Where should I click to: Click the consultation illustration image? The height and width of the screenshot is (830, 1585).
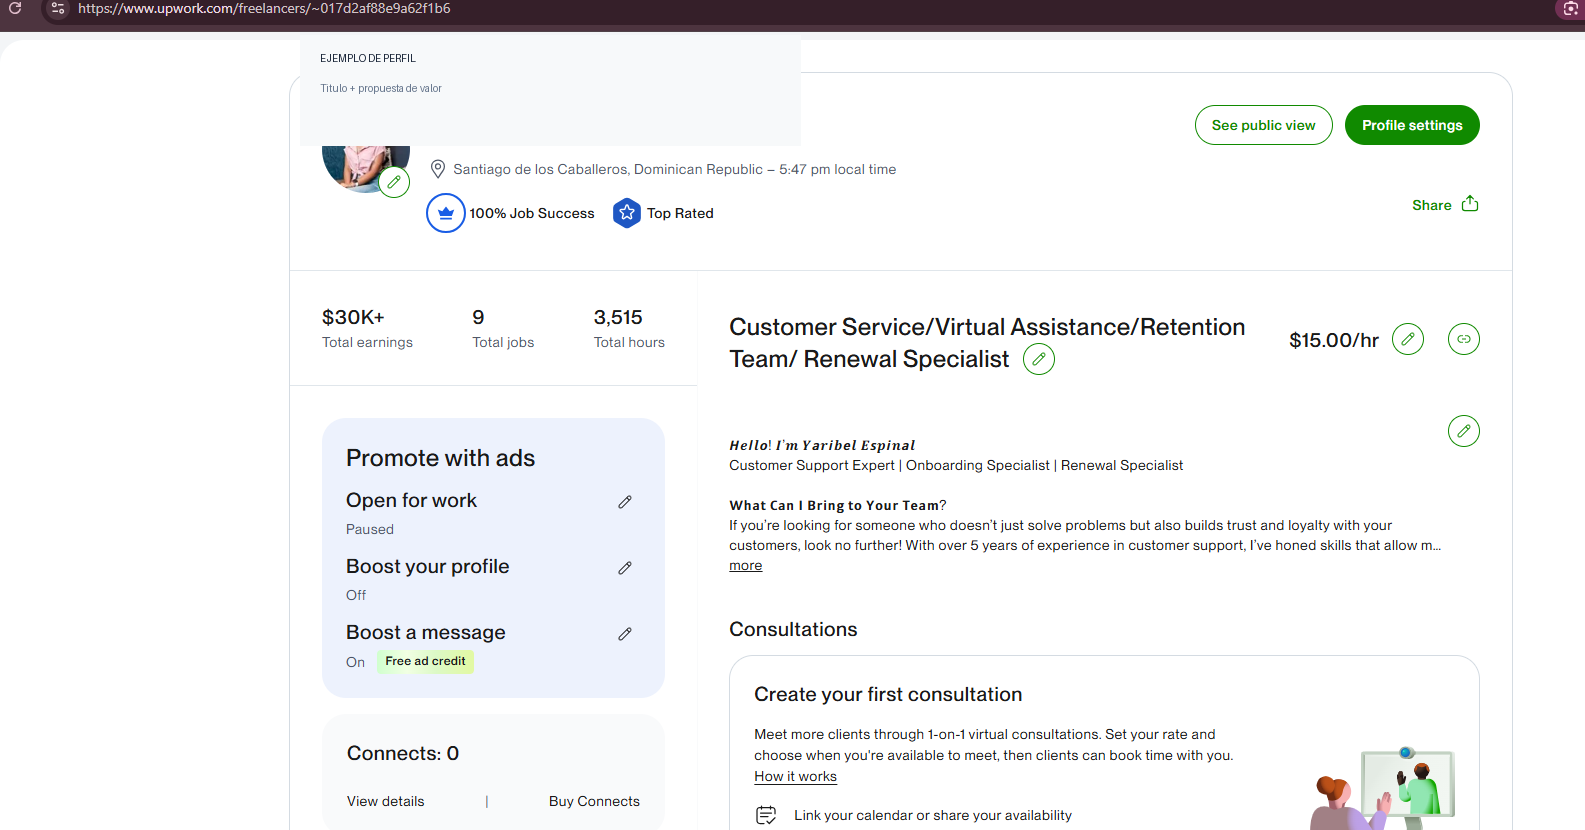1383,788
